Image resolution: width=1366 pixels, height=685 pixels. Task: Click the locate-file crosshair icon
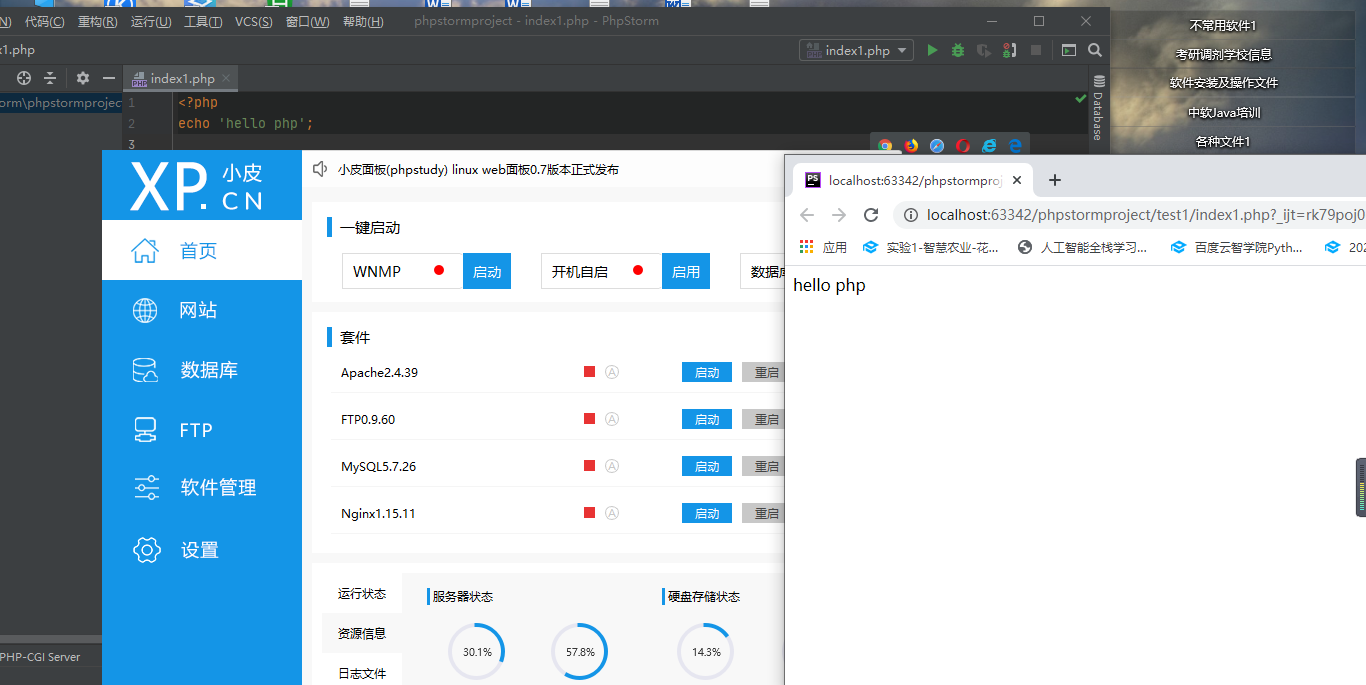(x=24, y=78)
